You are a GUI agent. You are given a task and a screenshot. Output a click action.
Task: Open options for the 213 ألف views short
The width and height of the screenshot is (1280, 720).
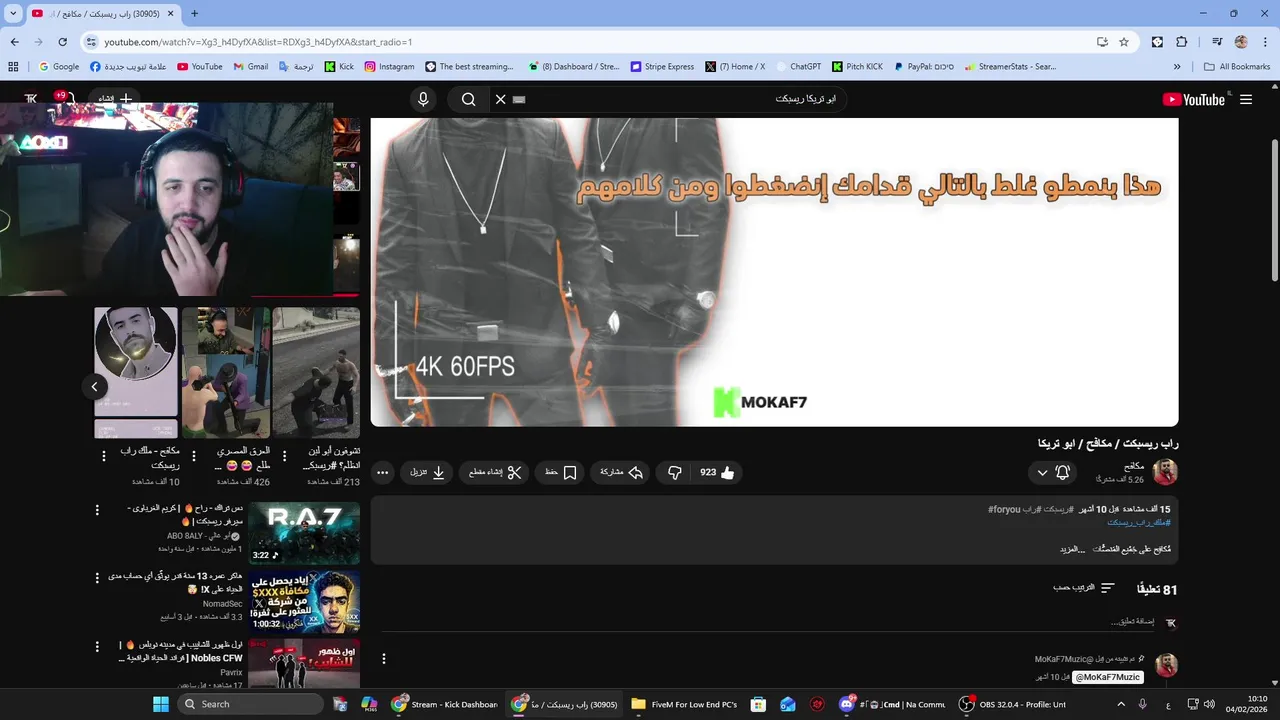tap(285, 456)
